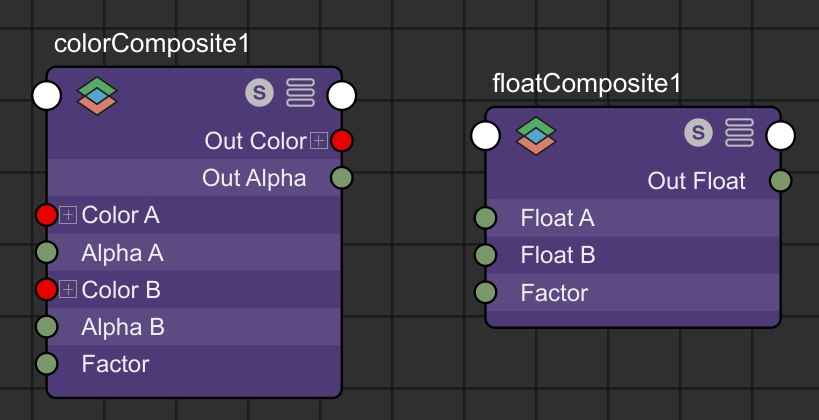
Task: Click the Out Alpha output port
Action: pyautogui.click(x=342, y=178)
